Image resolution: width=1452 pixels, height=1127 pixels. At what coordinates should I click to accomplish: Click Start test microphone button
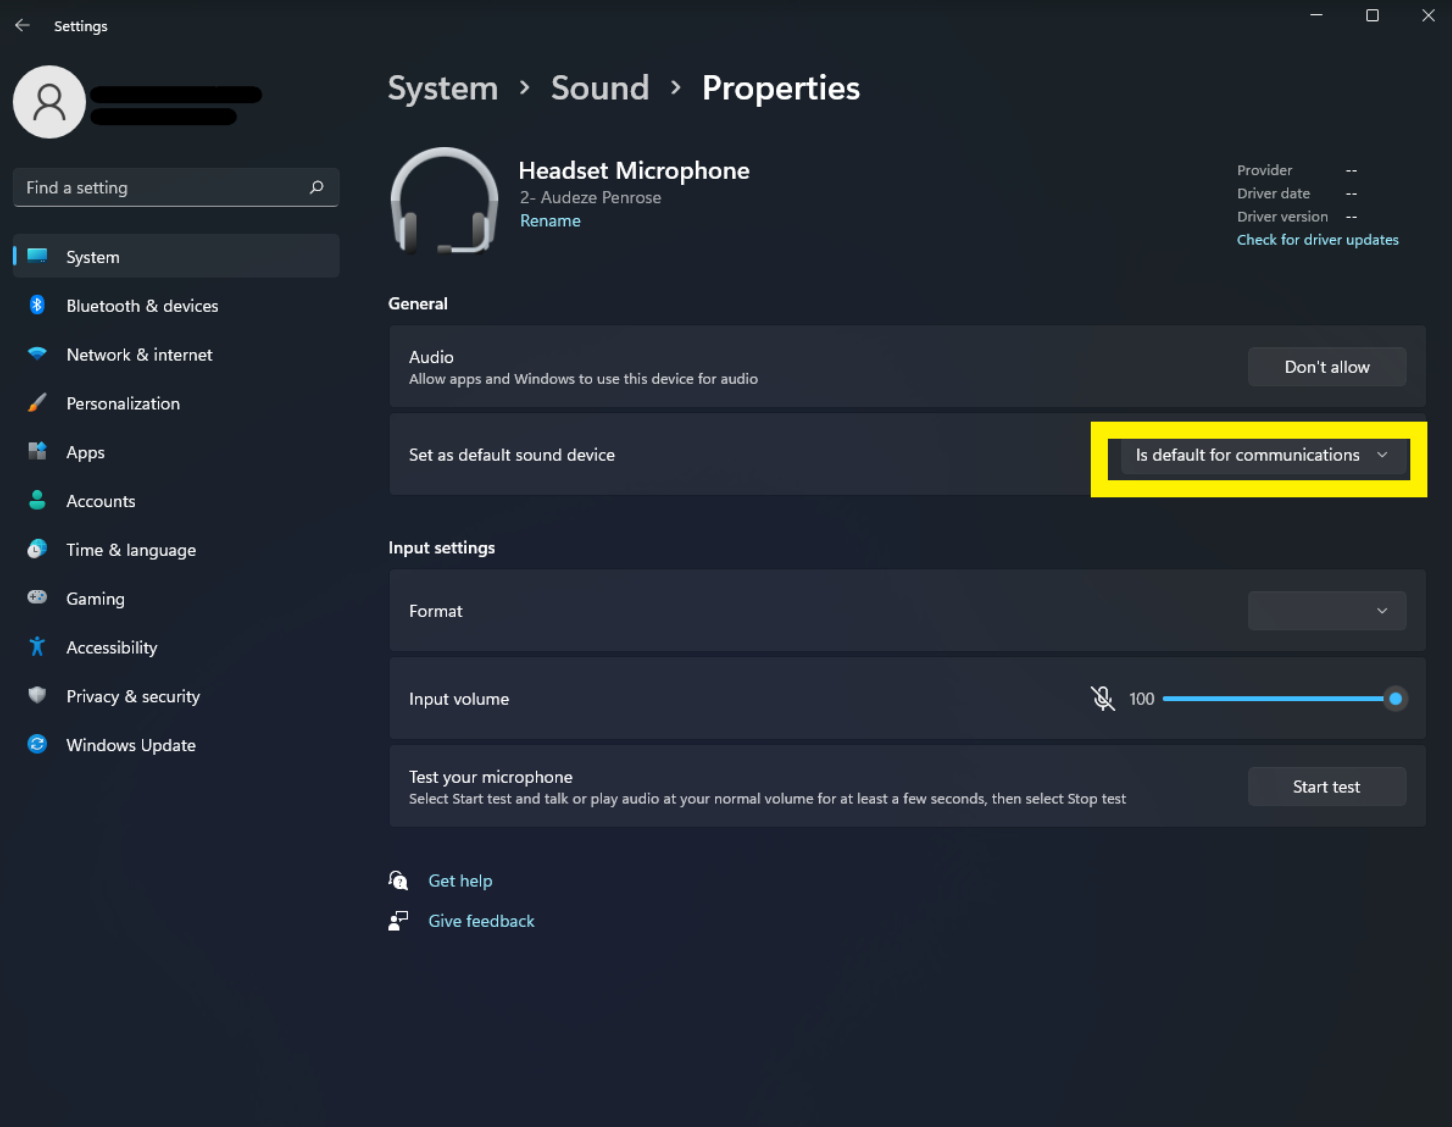coord(1327,787)
